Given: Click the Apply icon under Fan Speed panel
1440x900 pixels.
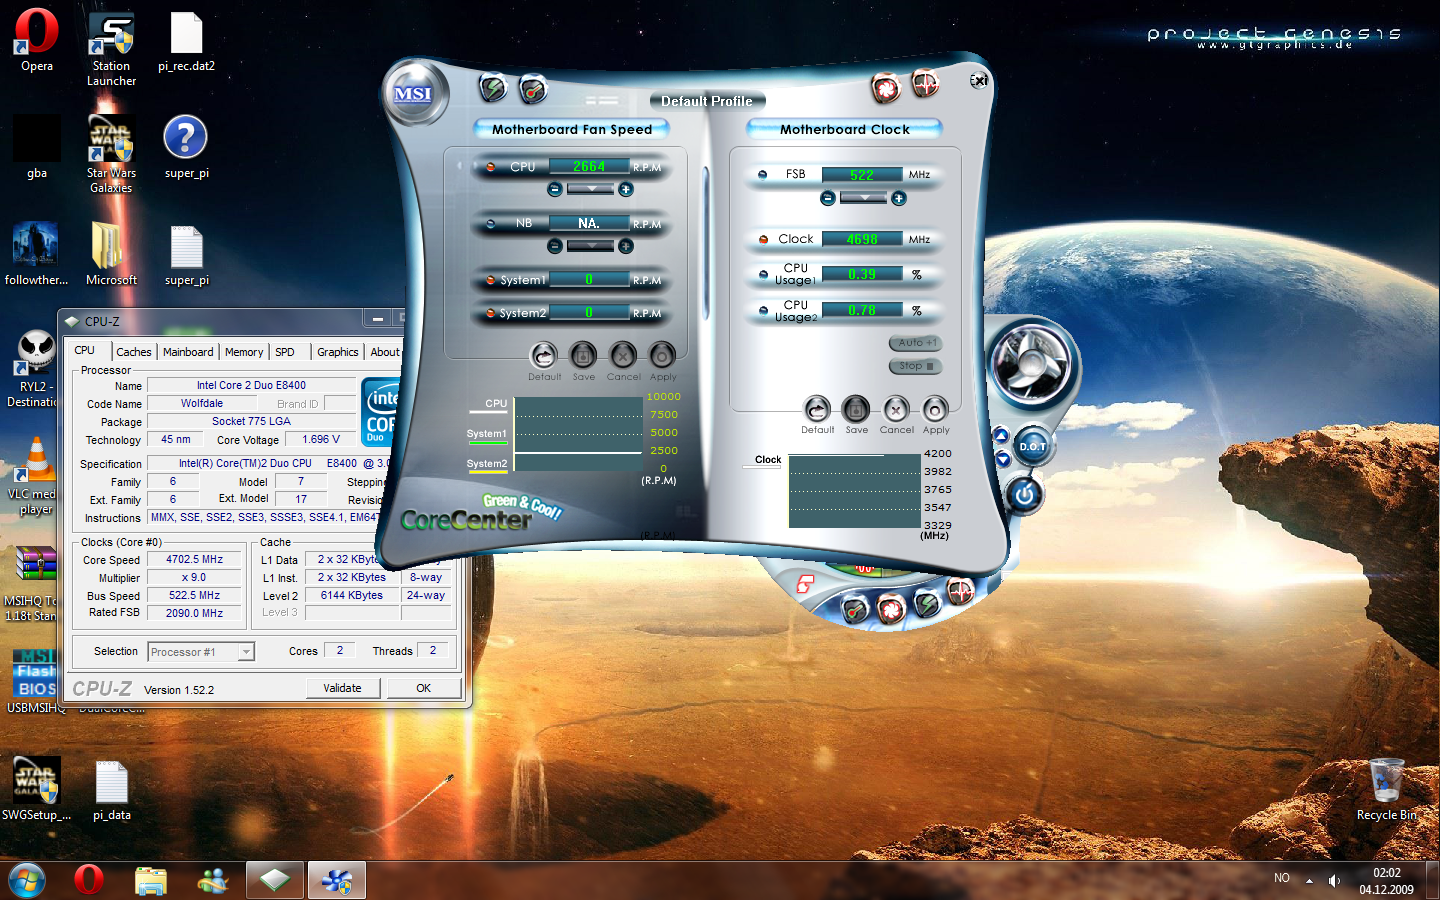Looking at the screenshot, I should [x=662, y=355].
